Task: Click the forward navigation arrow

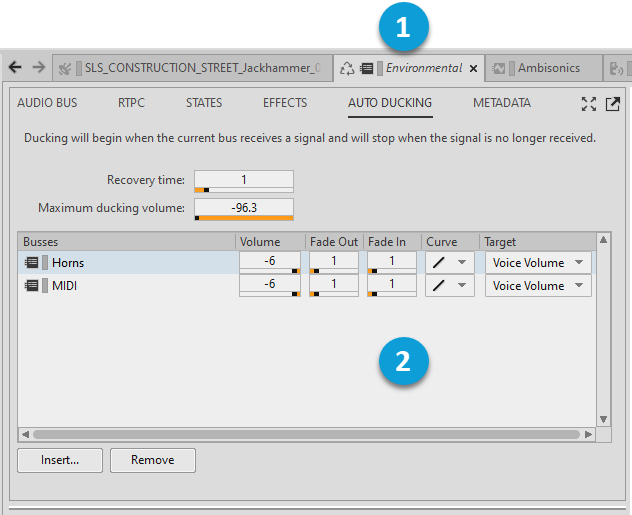Action: 38,67
